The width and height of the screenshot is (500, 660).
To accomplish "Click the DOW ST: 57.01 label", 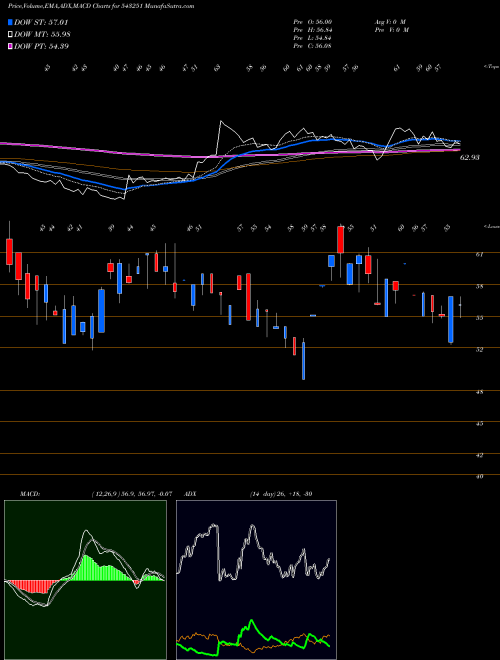I will (x=41, y=22).
